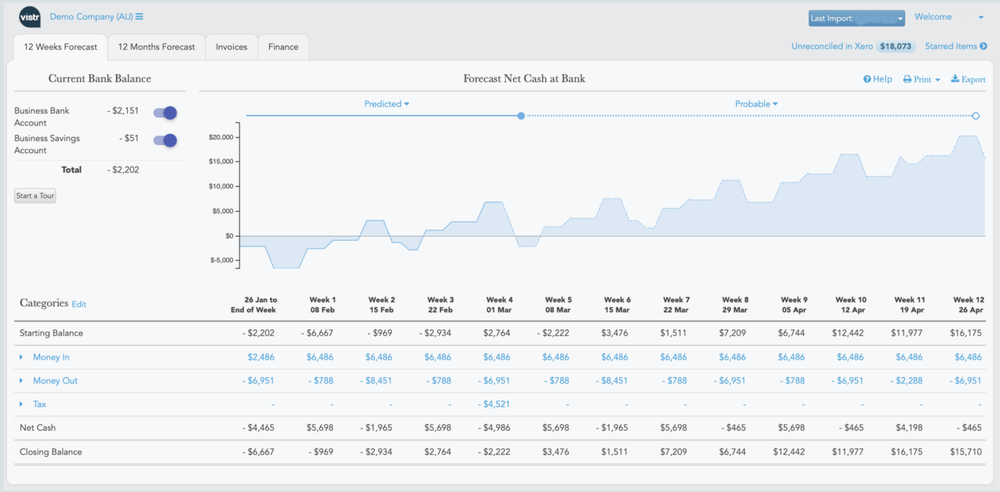Click the Predicted range slider handle

[521, 116]
